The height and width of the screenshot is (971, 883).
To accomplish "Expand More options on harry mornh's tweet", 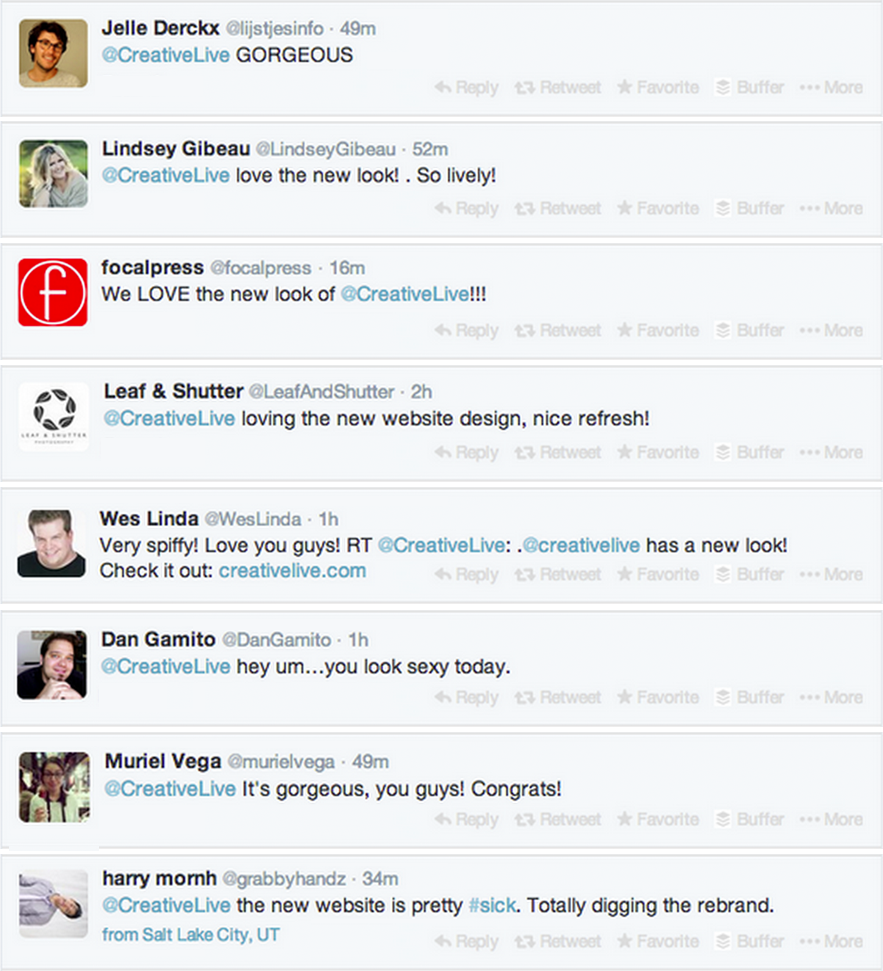I will (831, 941).
